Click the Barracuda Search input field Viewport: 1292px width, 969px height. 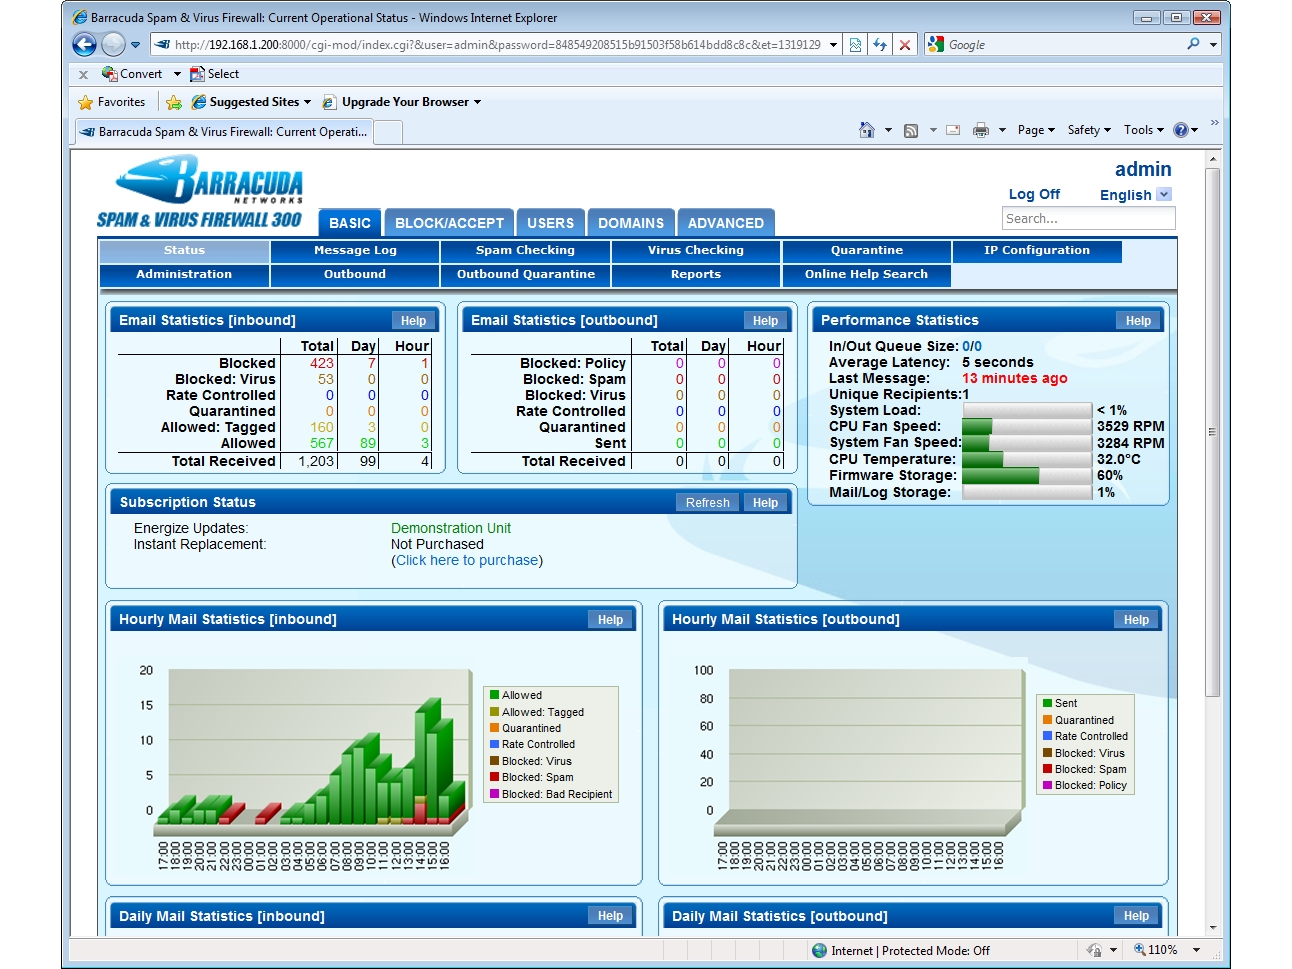pos(1088,219)
